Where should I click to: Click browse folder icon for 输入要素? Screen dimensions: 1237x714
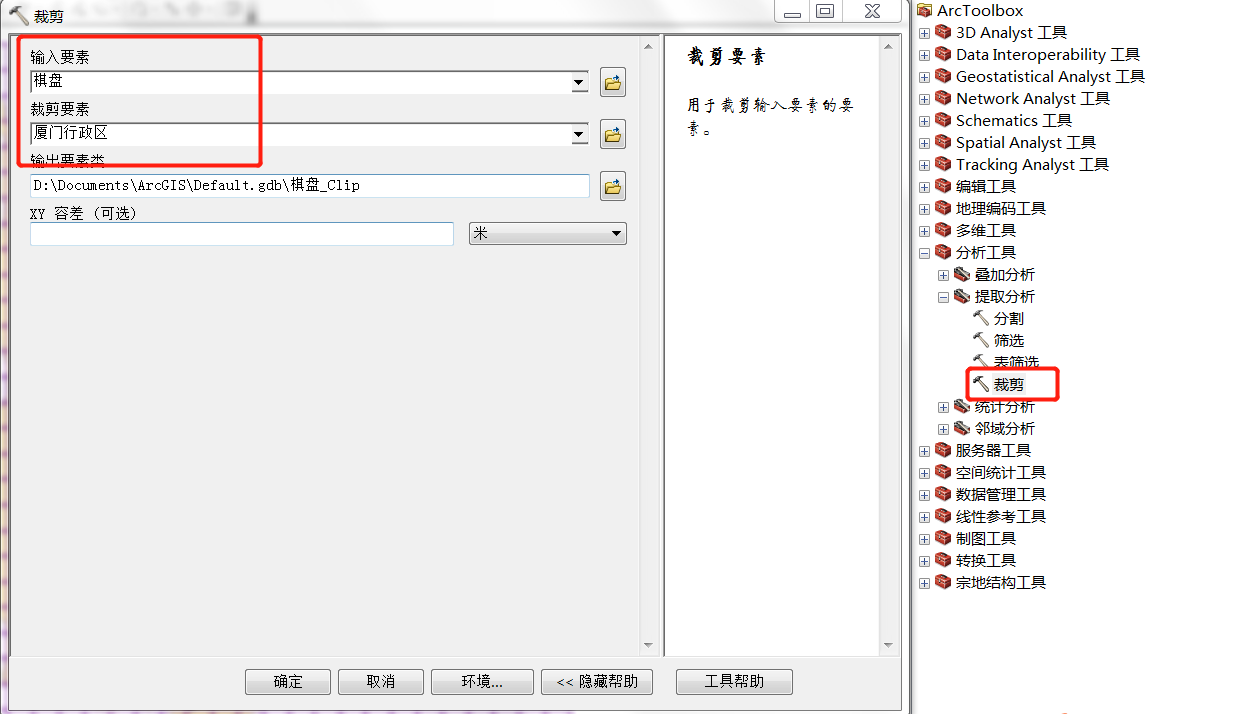tap(612, 83)
